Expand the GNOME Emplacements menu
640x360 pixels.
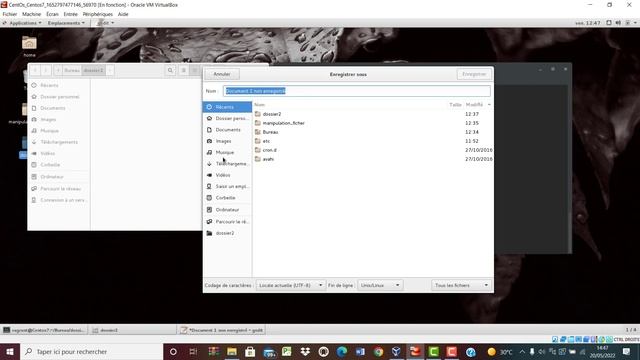coord(66,23)
